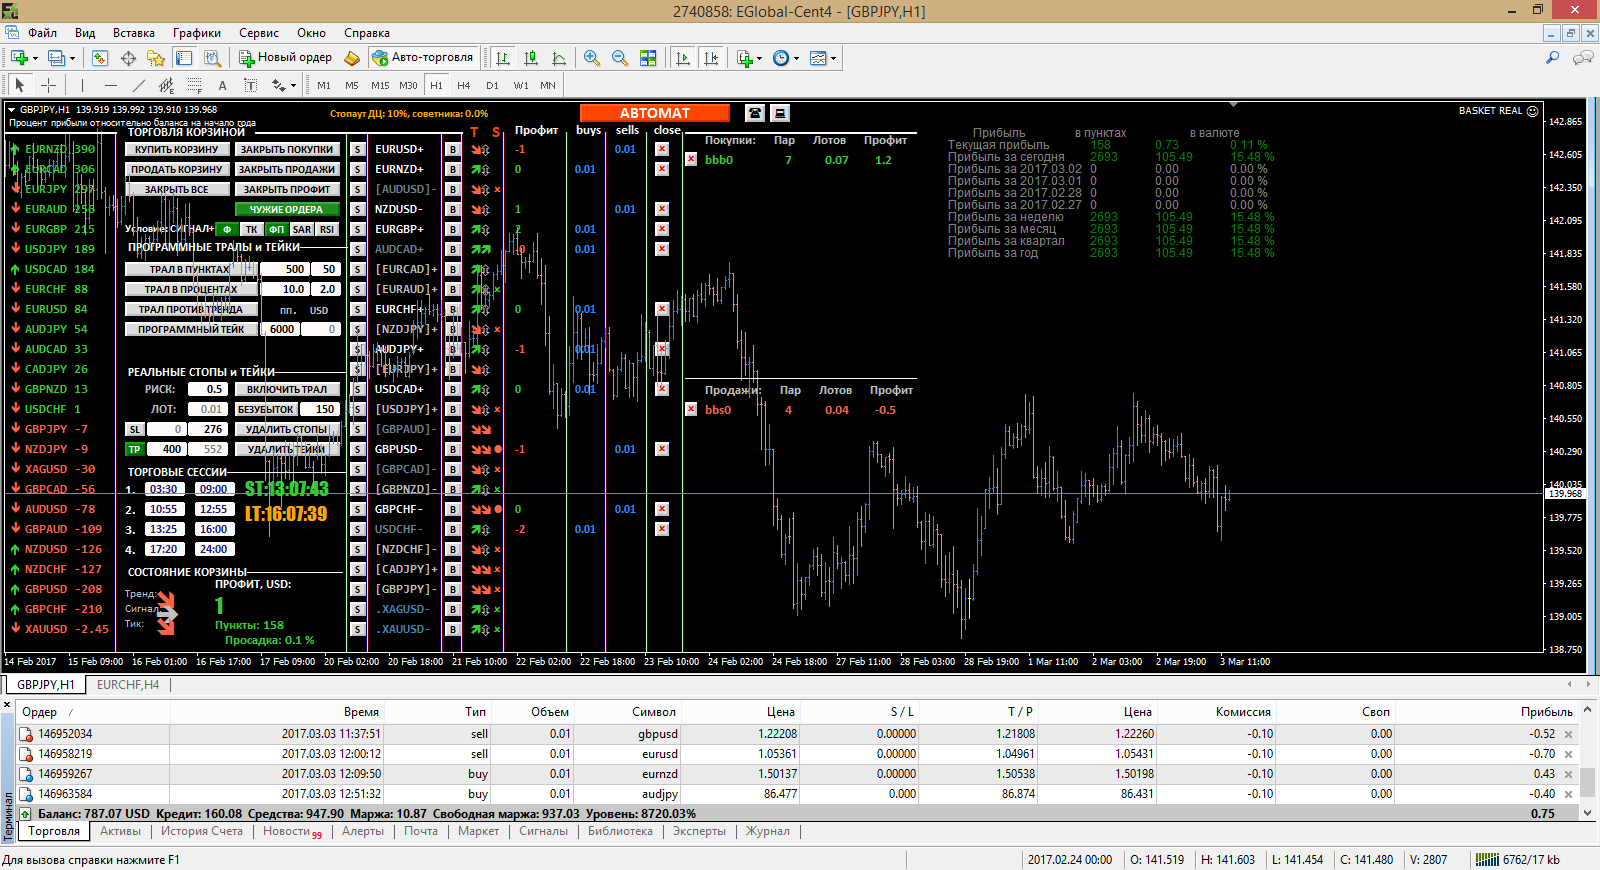The image size is (1600, 870).
Task: Select the Crosshair cursor tool
Action: (48, 85)
